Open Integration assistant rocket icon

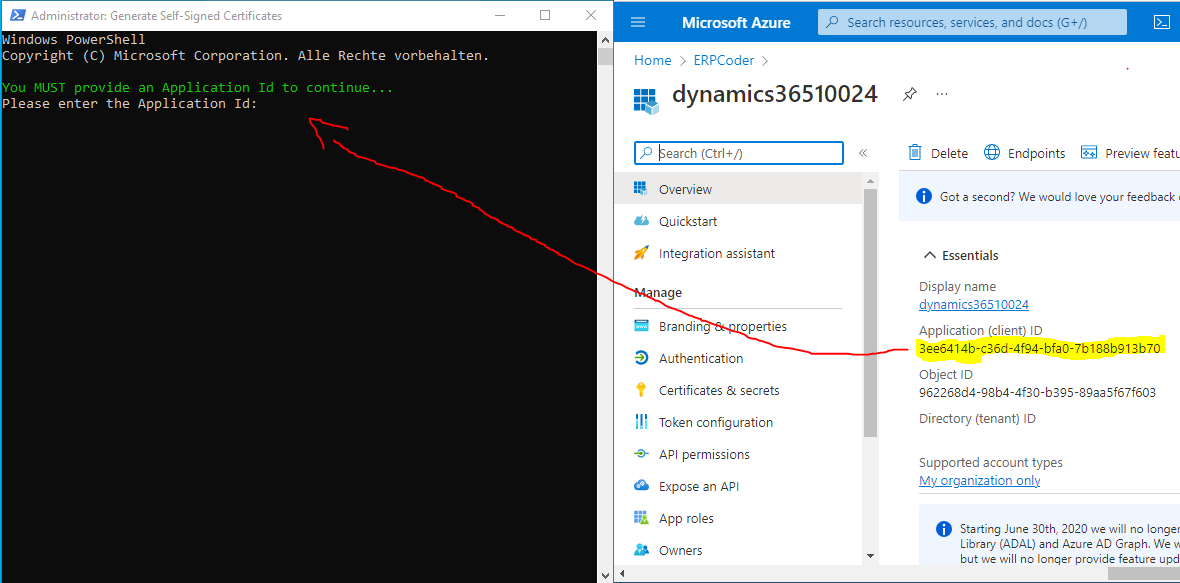tap(641, 253)
